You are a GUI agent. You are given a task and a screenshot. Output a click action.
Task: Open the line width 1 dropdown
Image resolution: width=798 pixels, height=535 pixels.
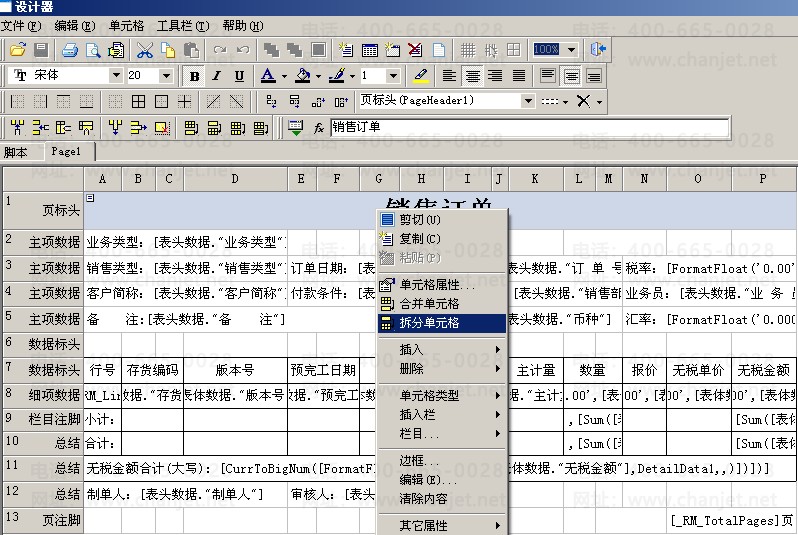coord(393,76)
